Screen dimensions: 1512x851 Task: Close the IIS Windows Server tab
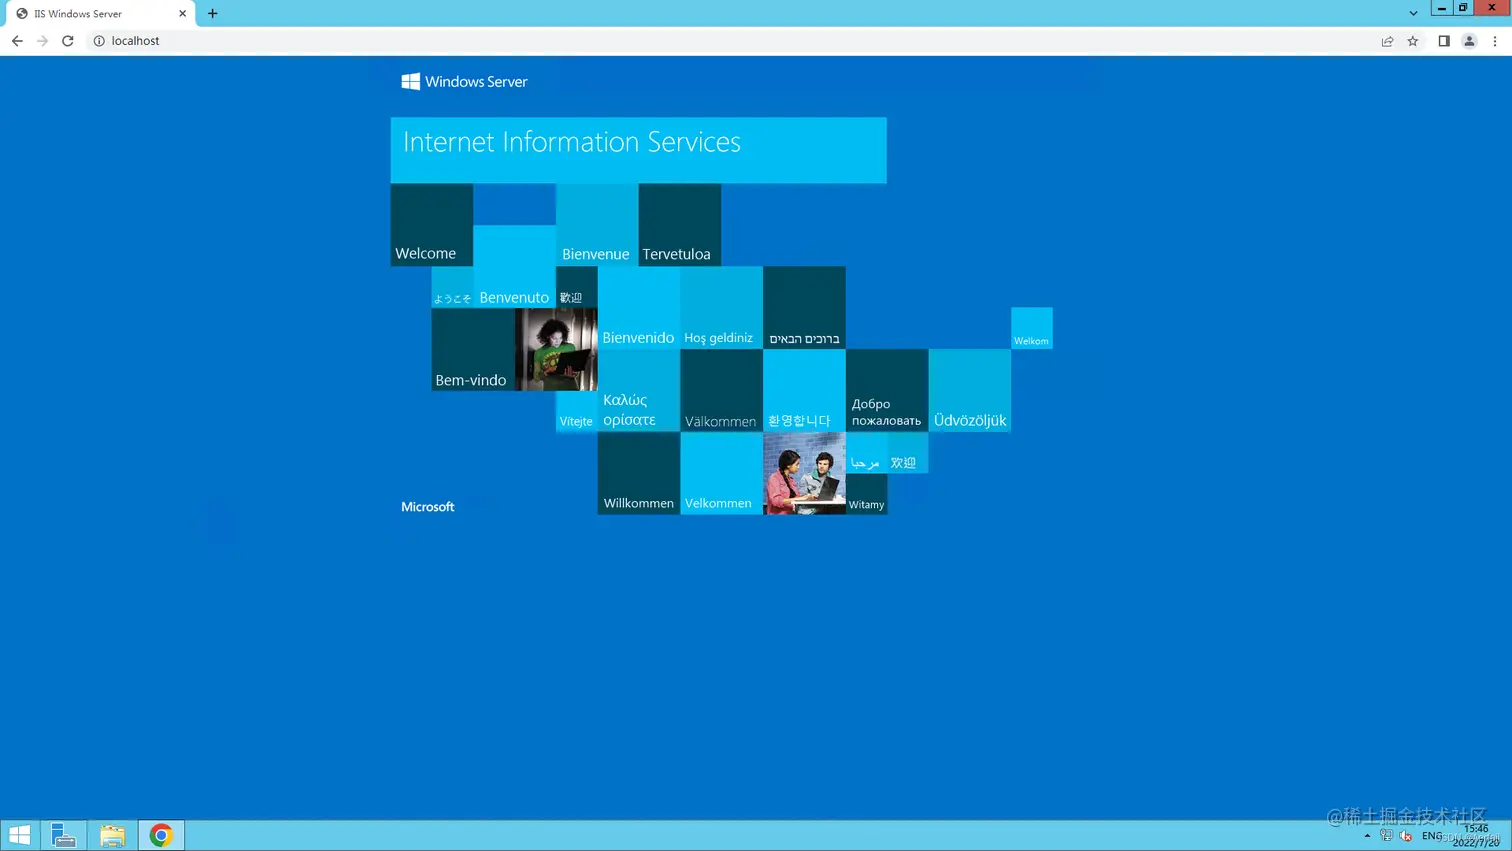tap(182, 14)
